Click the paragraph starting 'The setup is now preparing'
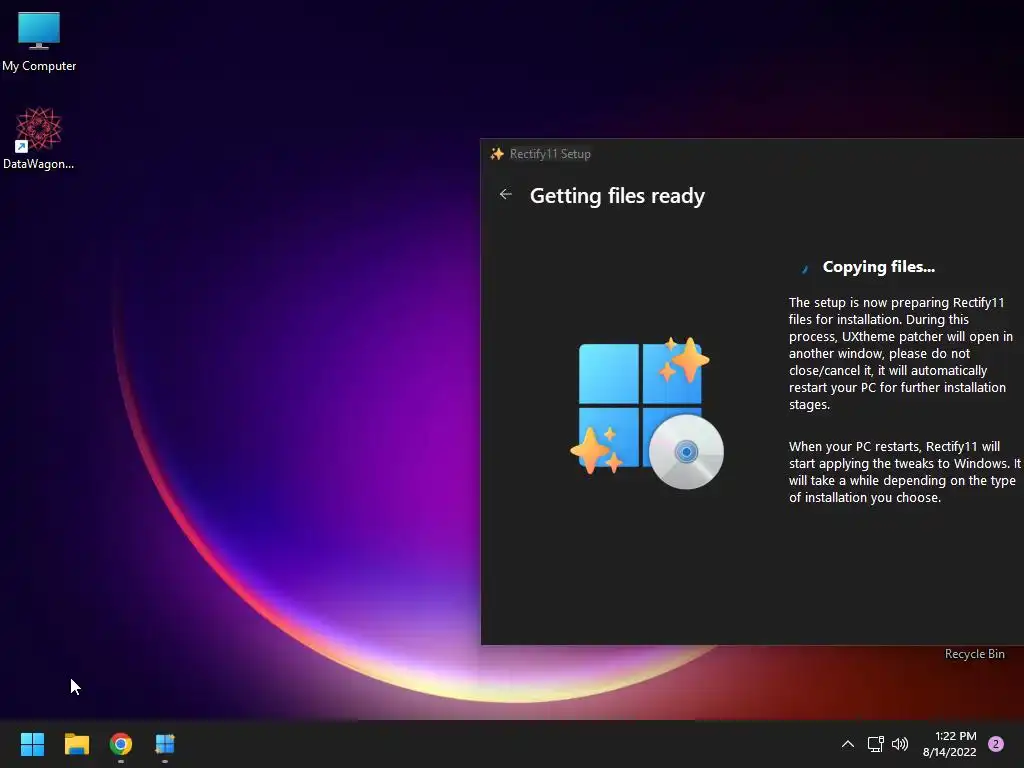Image resolution: width=1024 pixels, height=768 pixels. pos(901,353)
